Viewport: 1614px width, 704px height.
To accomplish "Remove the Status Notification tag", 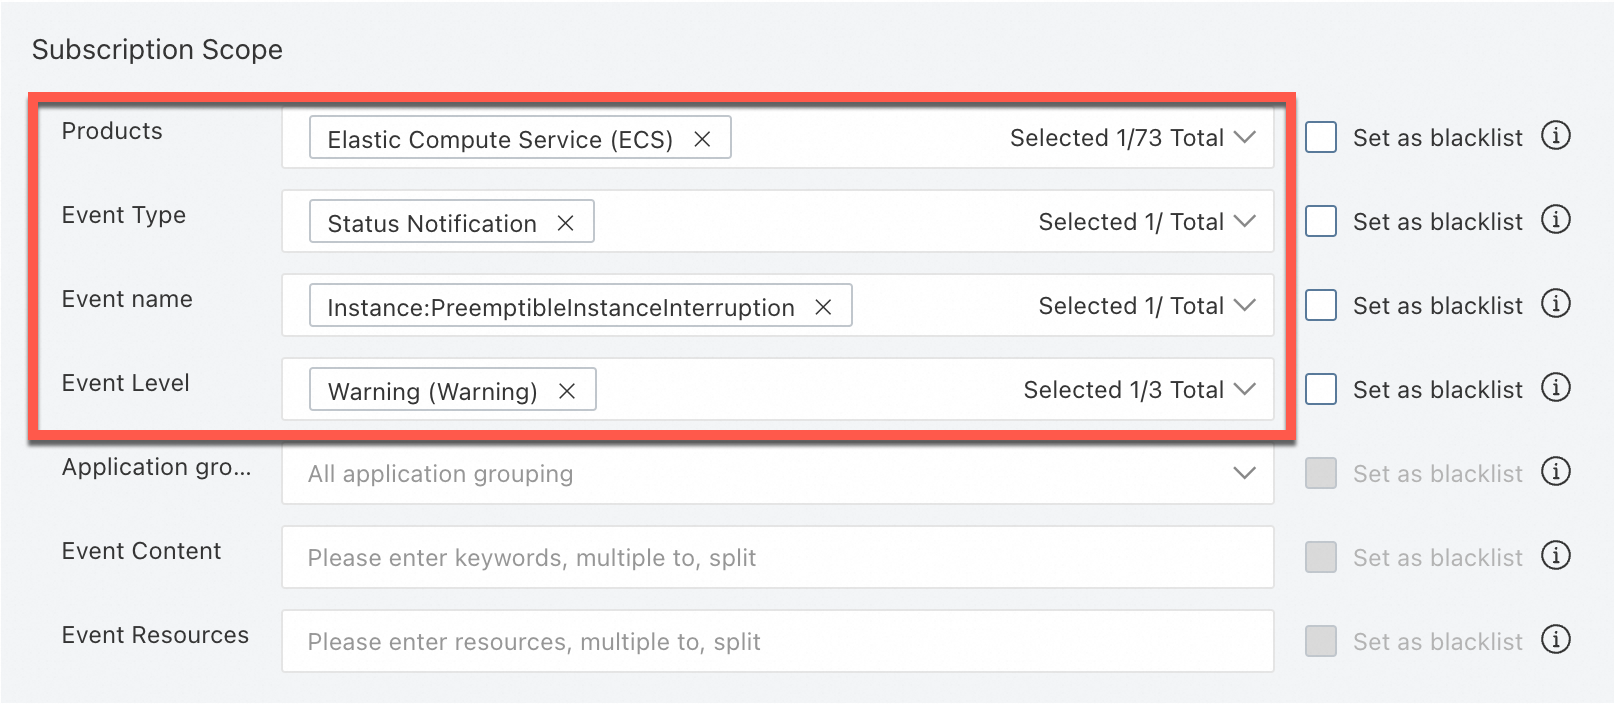I will [565, 223].
